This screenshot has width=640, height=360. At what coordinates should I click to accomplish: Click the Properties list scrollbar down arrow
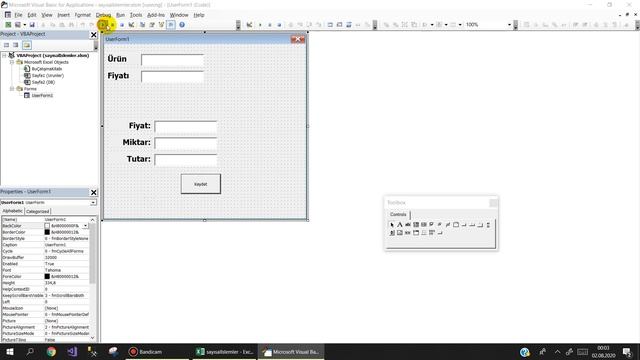(93, 338)
